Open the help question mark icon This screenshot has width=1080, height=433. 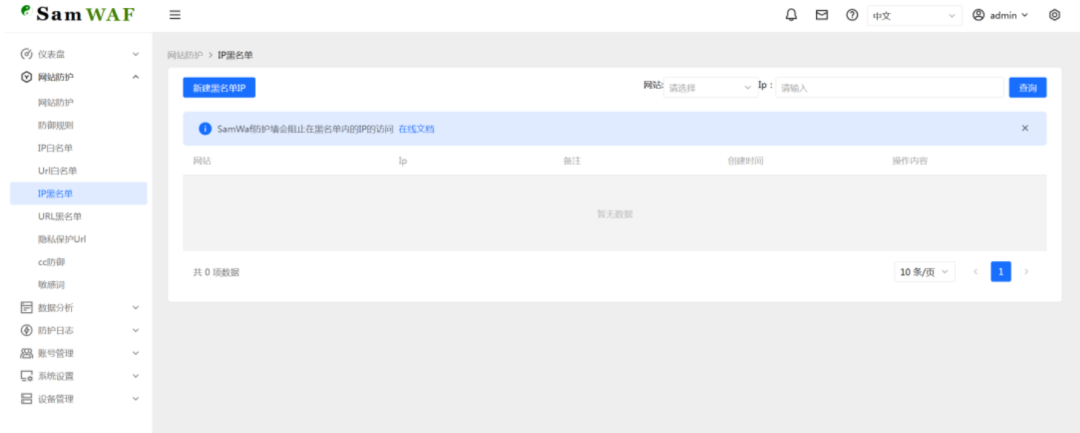coord(851,15)
